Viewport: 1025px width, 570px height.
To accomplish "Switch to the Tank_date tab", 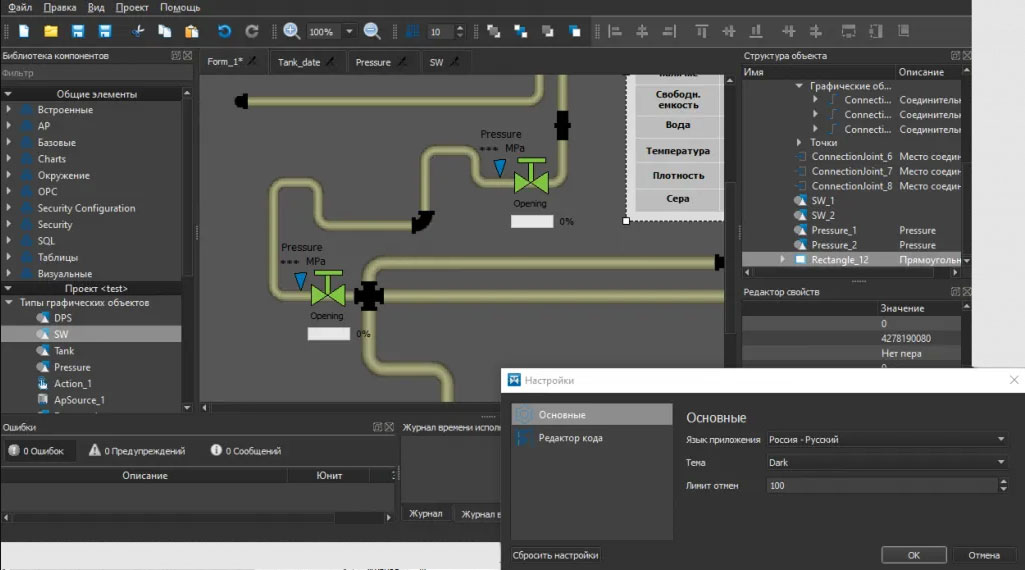I will [299, 62].
